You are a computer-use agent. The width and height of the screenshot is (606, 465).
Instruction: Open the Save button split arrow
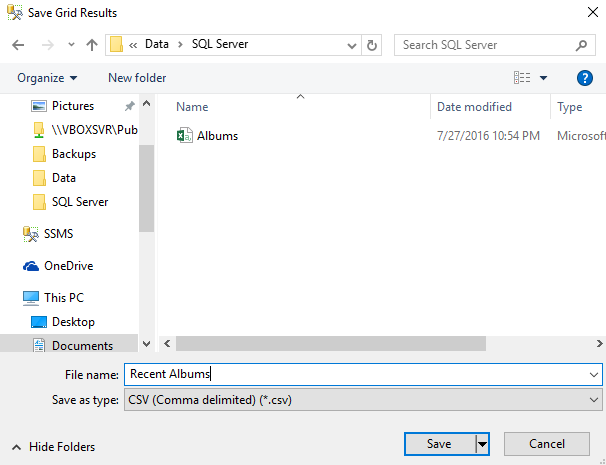point(482,444)
